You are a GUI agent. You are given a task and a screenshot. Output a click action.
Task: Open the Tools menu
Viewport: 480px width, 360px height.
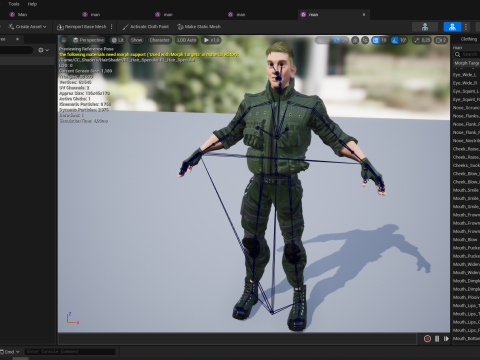14,4
